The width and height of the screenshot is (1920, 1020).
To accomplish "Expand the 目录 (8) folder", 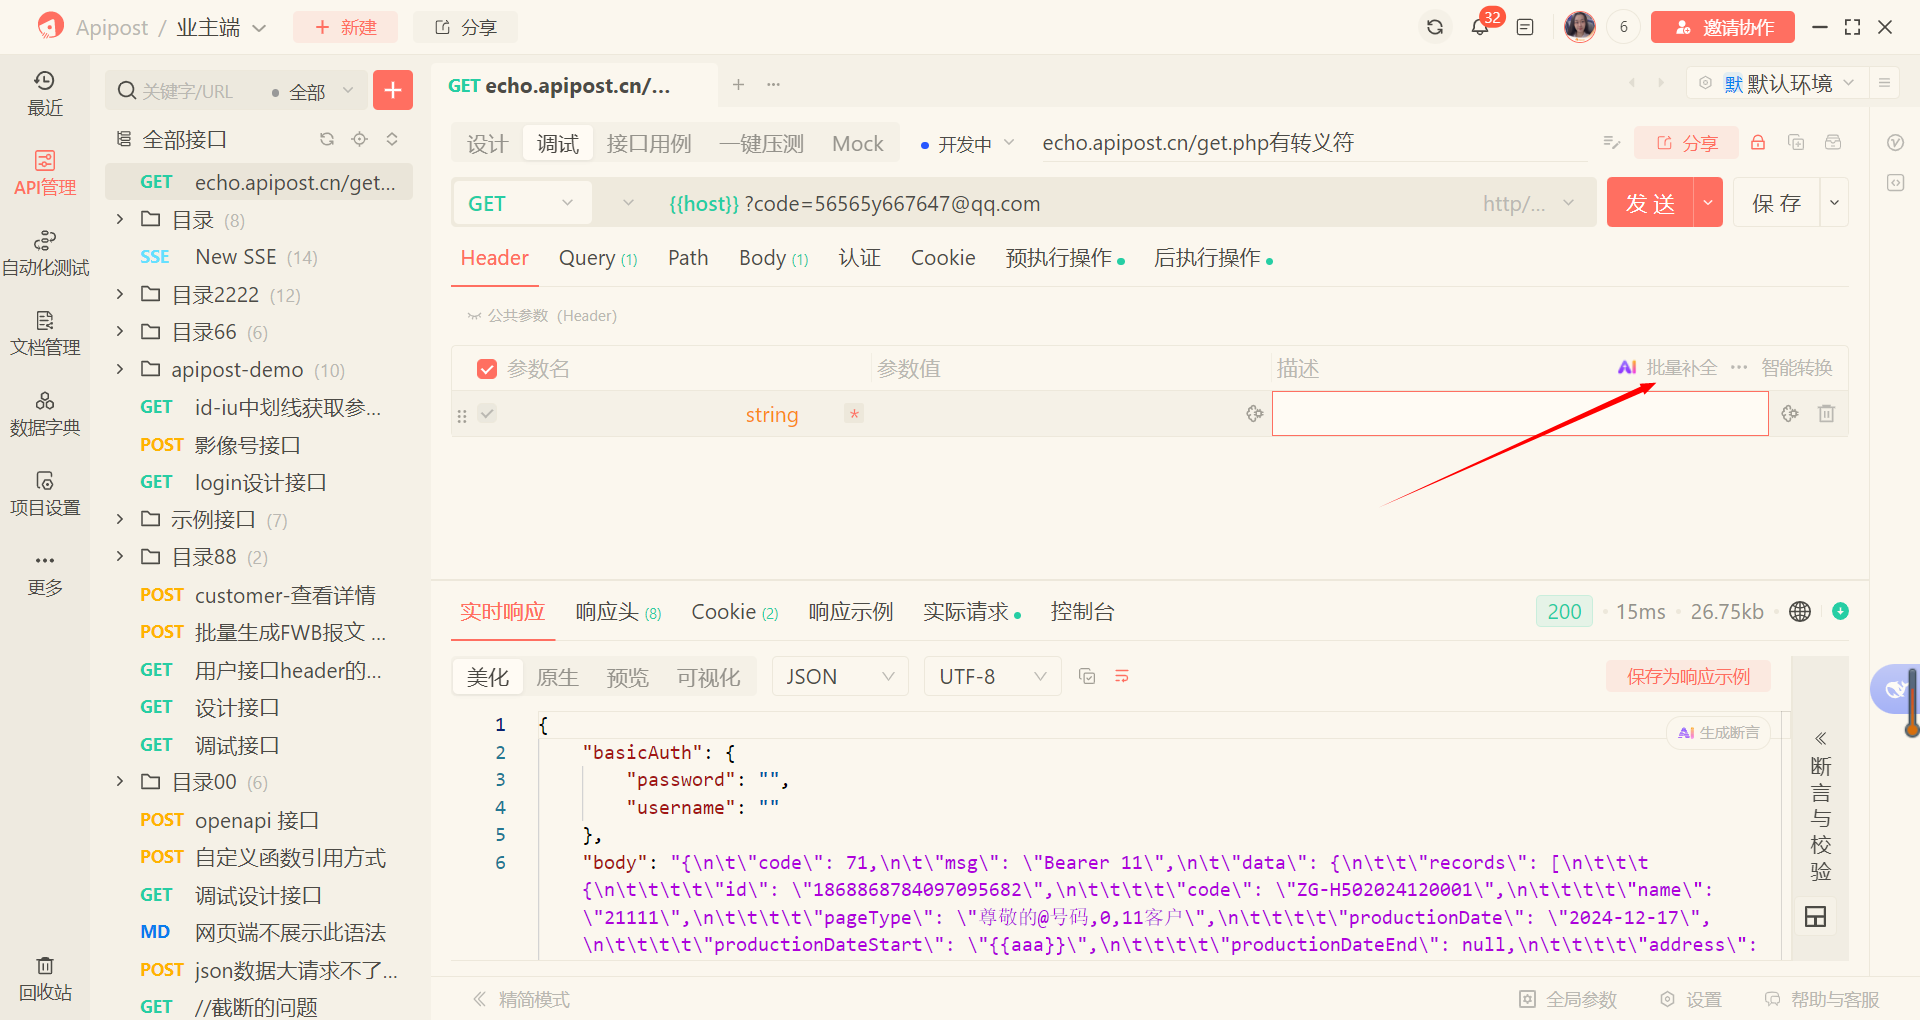I will coord(120,219).
